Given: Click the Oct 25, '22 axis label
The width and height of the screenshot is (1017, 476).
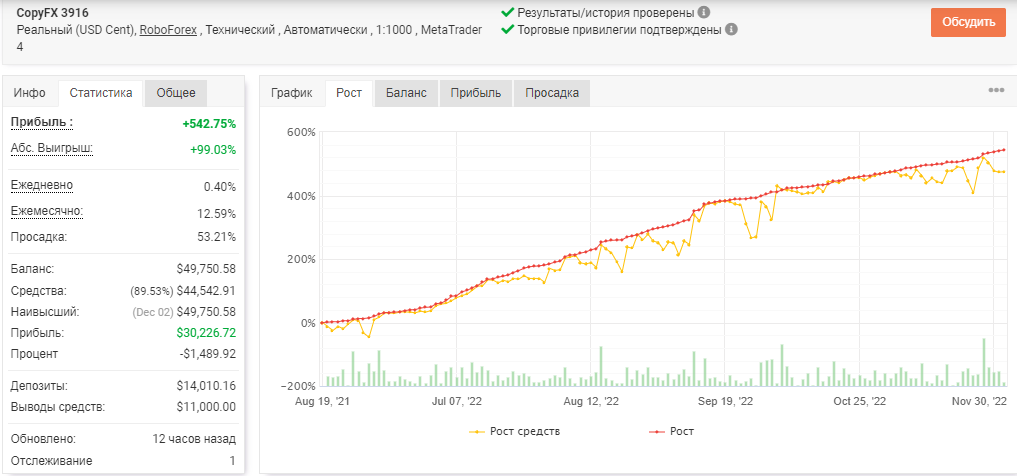Looking at the screenshot, I should click(x=859, y=401).
